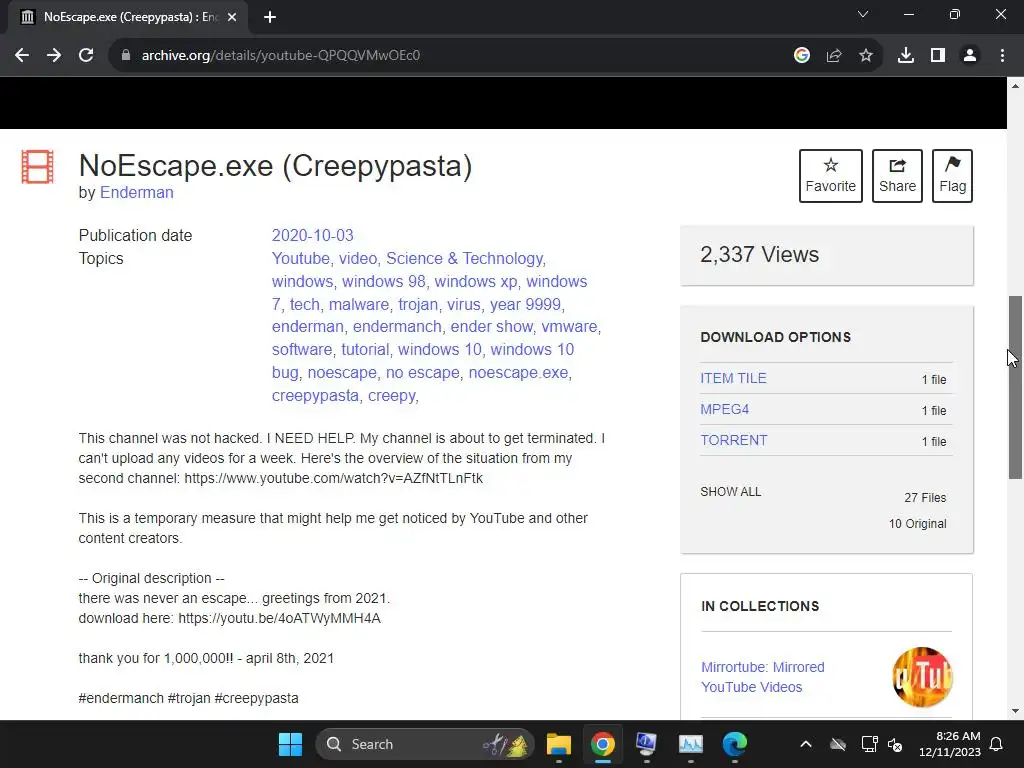Open network status in system tray
Screen dimensions: 1024x768
pyautogui.click(x=869, y=744)
